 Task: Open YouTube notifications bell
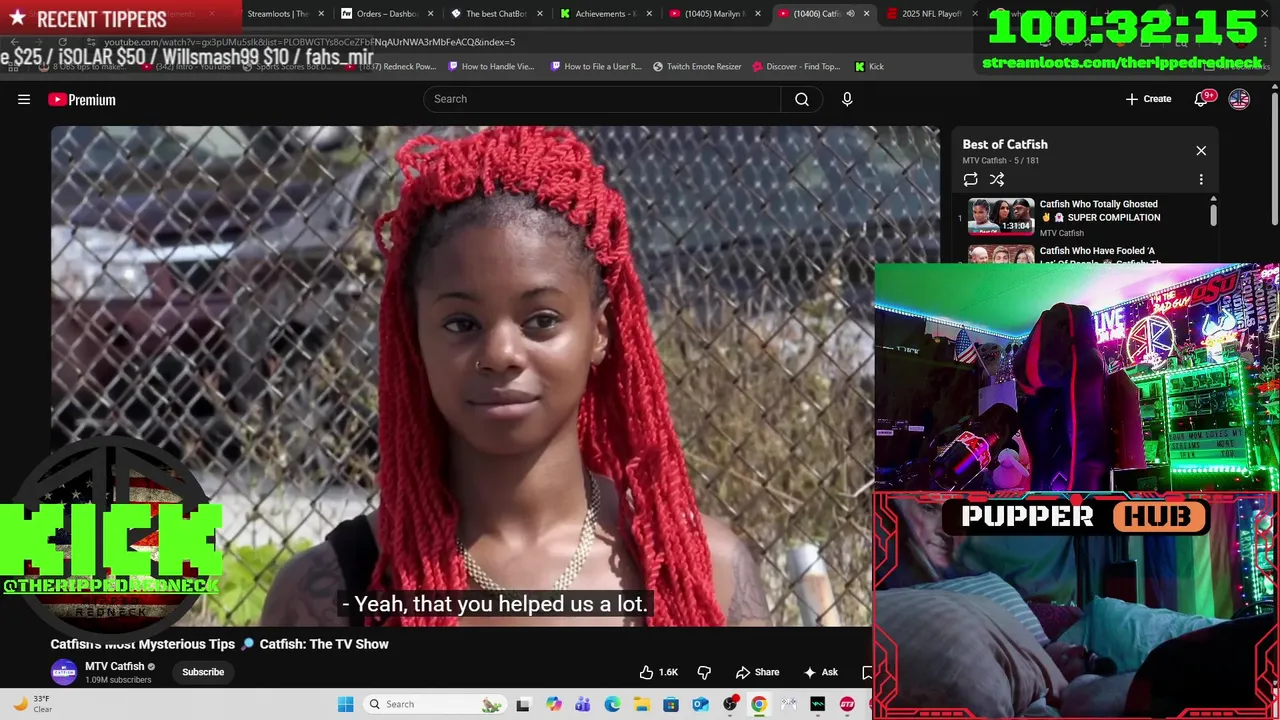[1203, 99]
